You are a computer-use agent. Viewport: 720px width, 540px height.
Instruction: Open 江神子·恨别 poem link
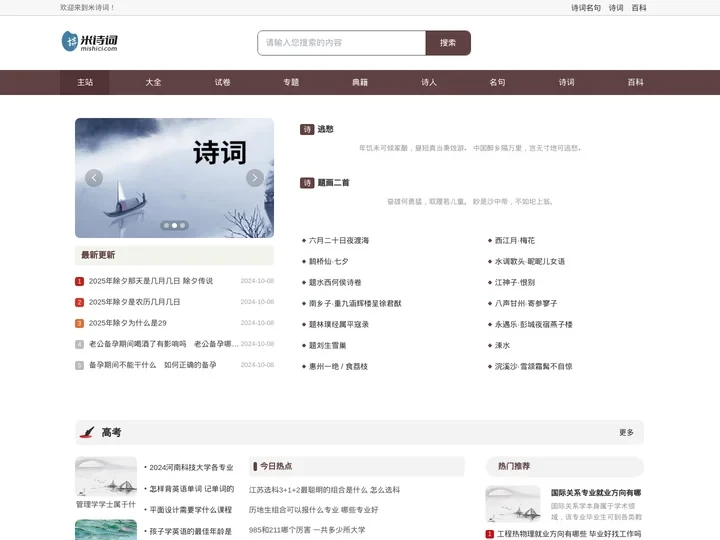(515, 283)
